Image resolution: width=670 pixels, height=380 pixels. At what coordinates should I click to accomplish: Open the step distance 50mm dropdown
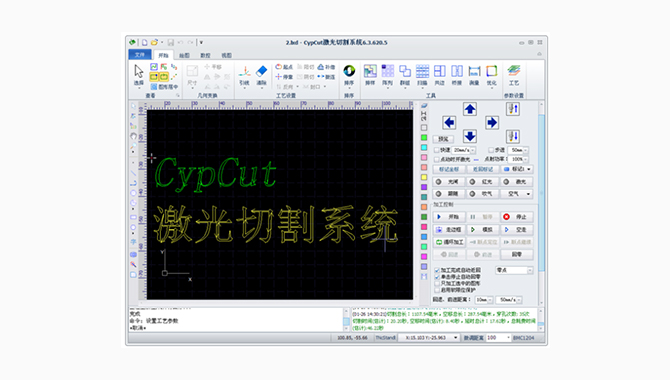pyautogui.click(x=518, y=150)
